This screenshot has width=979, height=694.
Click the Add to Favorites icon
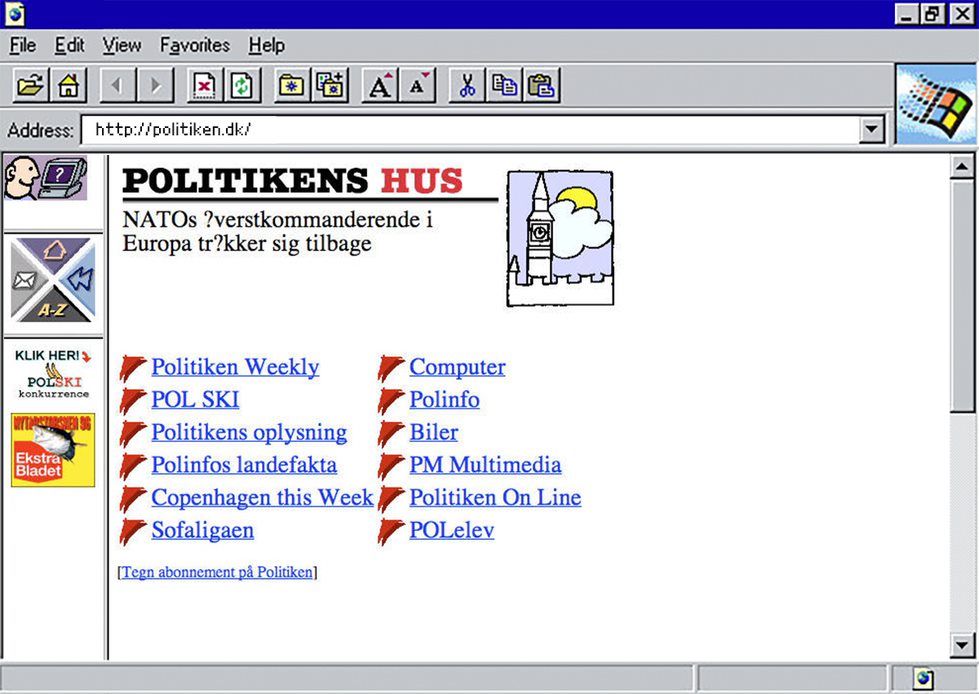pyautogui.click(x=330, y=85)
